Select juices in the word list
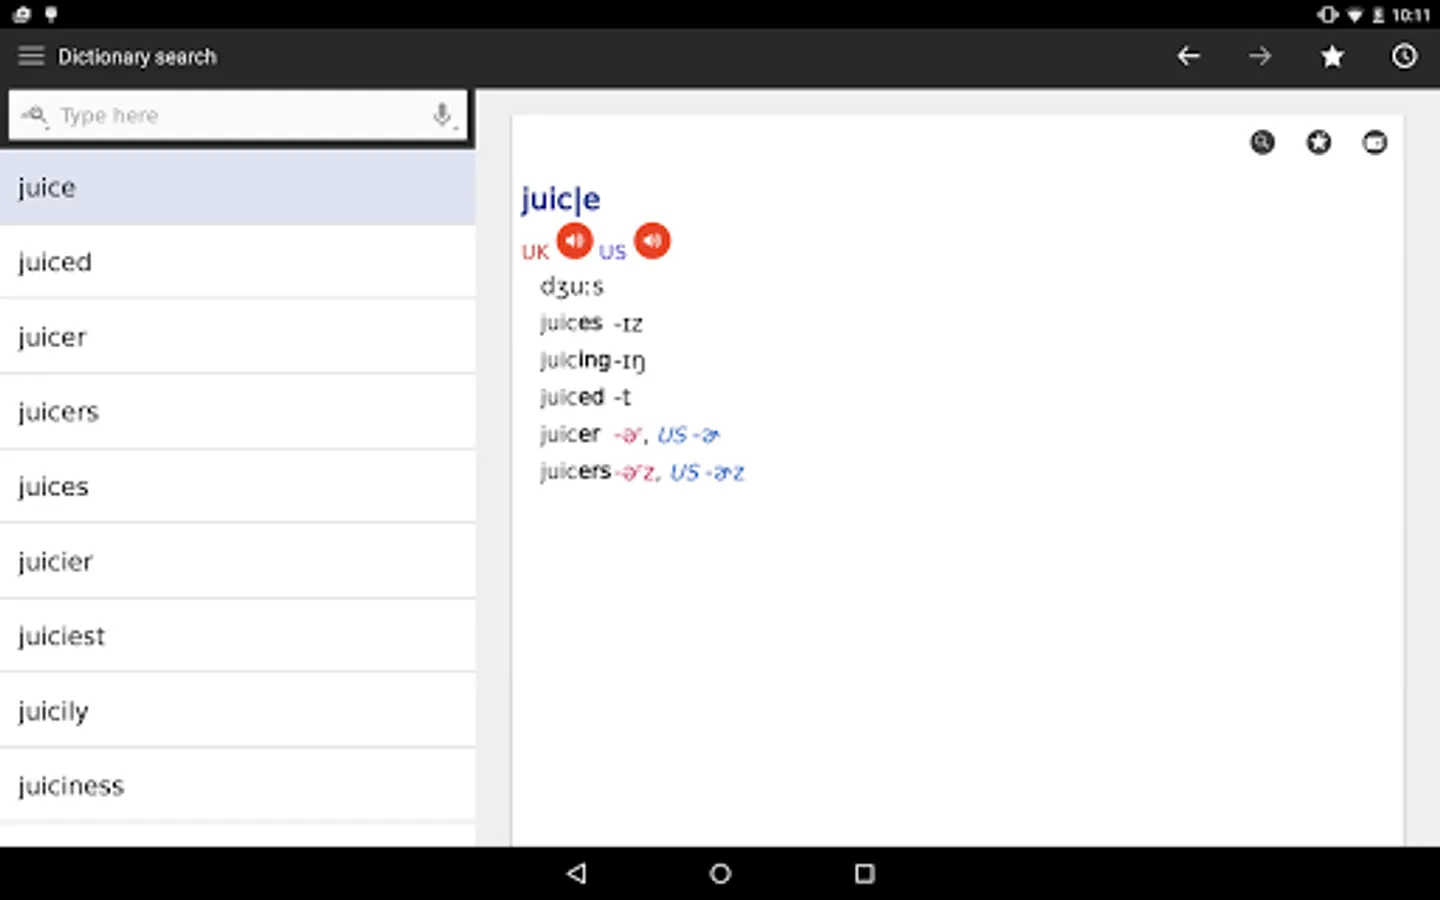1440x900 pixels. 237,486
